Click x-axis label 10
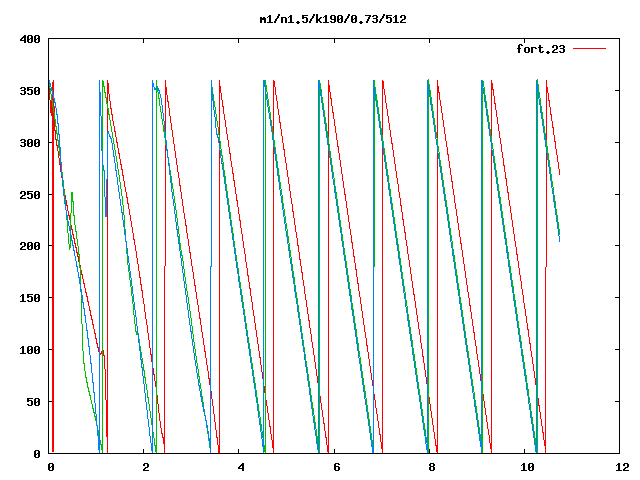Screen dimensions: 640x480 527,467
